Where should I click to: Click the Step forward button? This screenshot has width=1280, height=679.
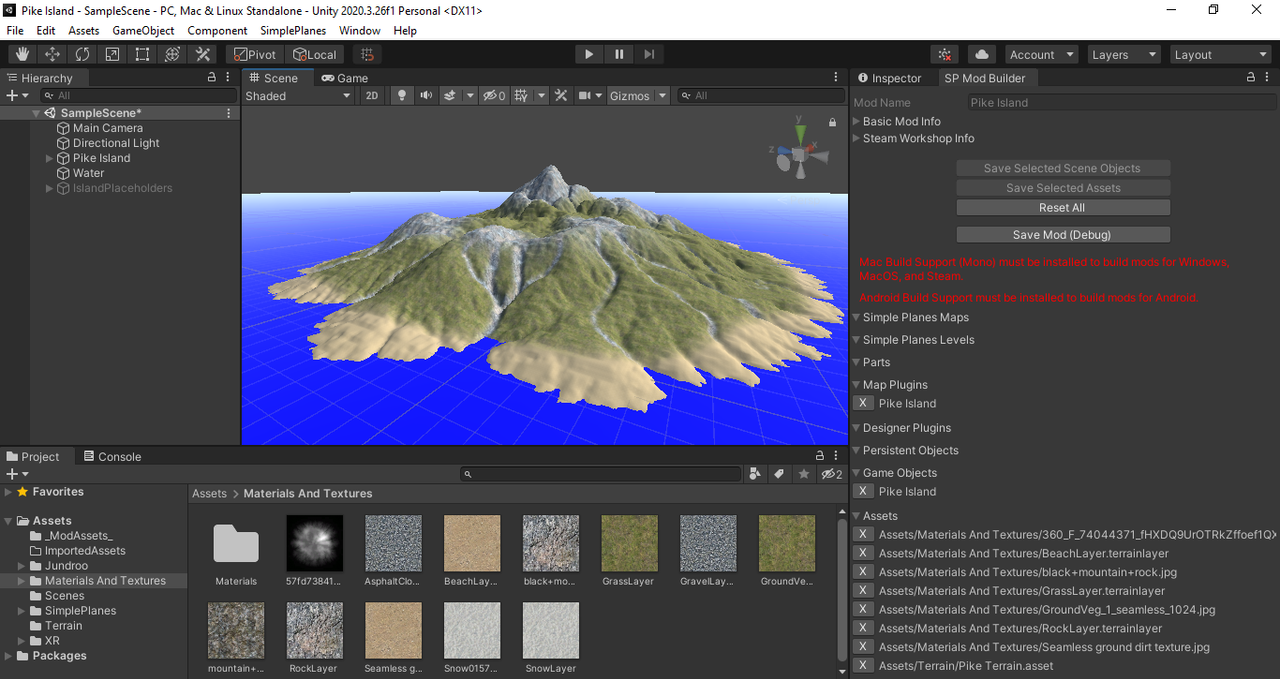[x=649, y=54]
